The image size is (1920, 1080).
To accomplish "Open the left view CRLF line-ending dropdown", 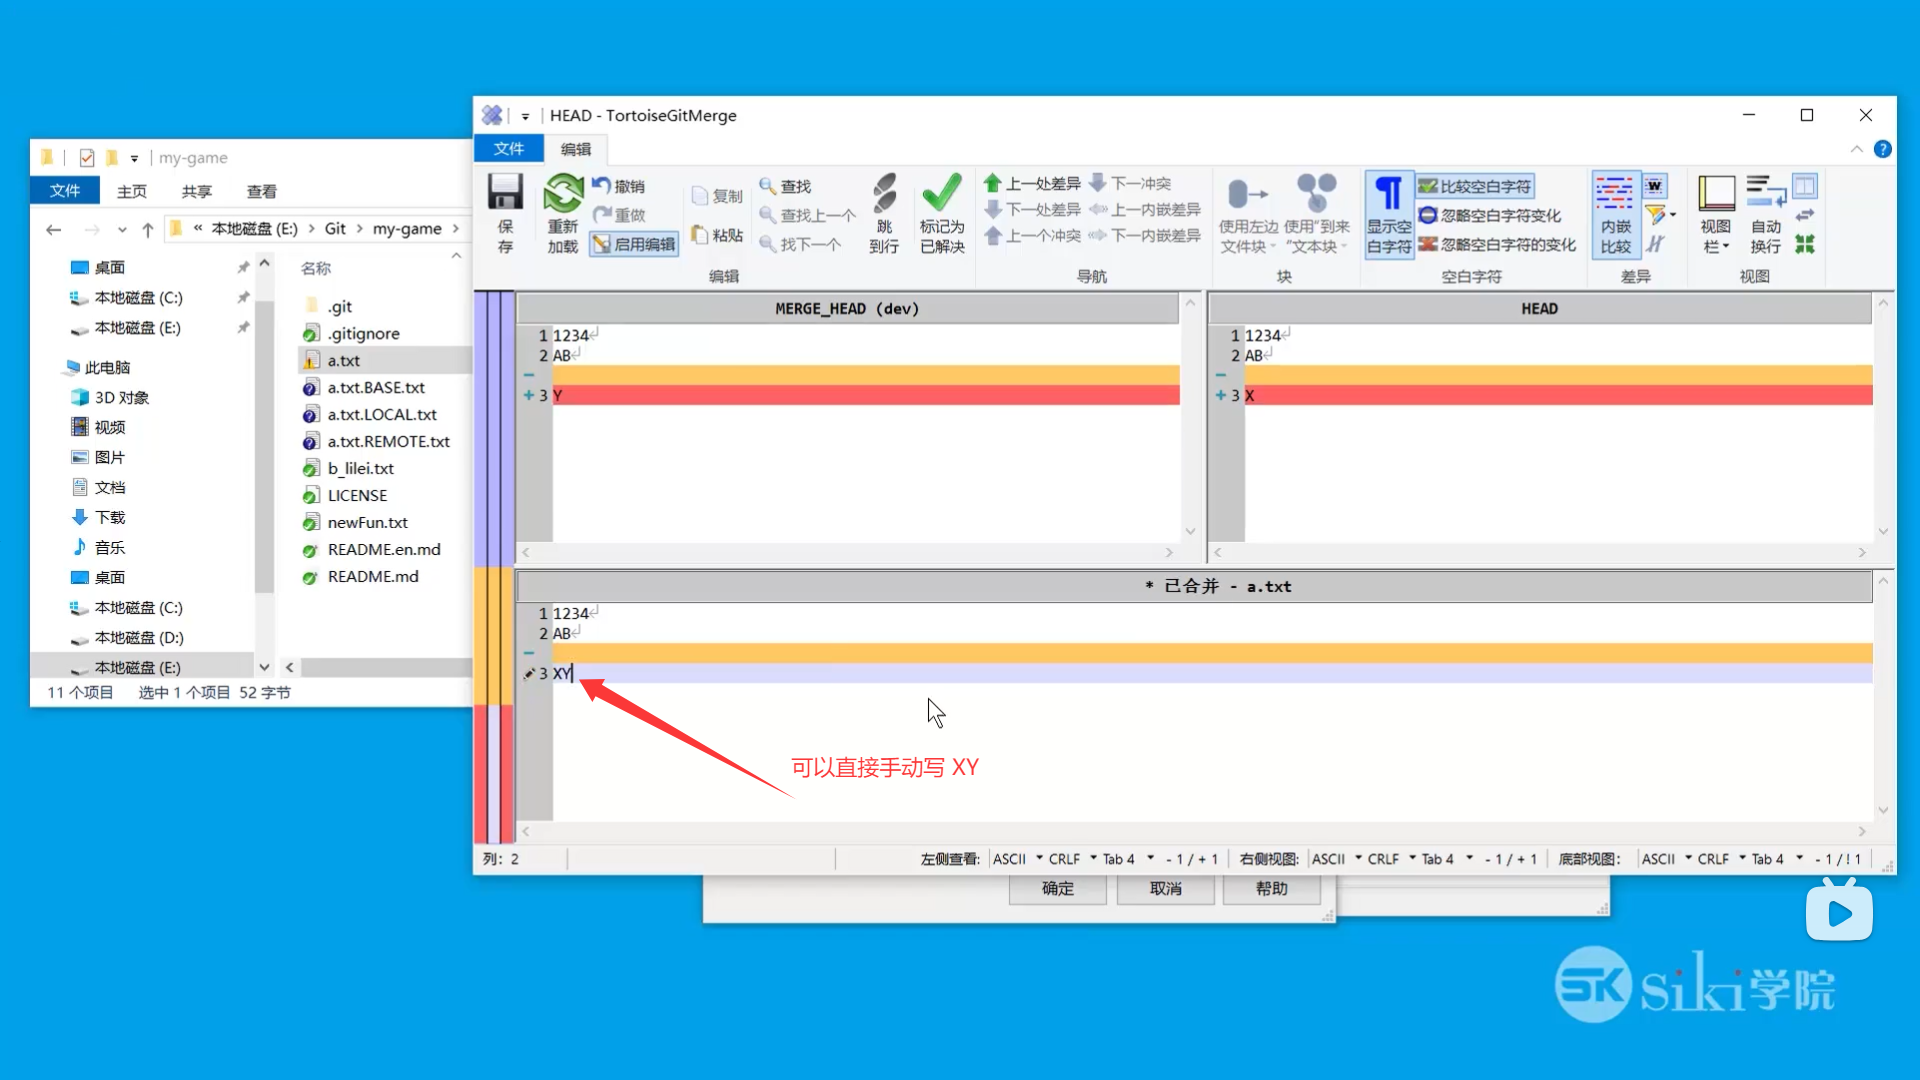I will [1072, 859].
